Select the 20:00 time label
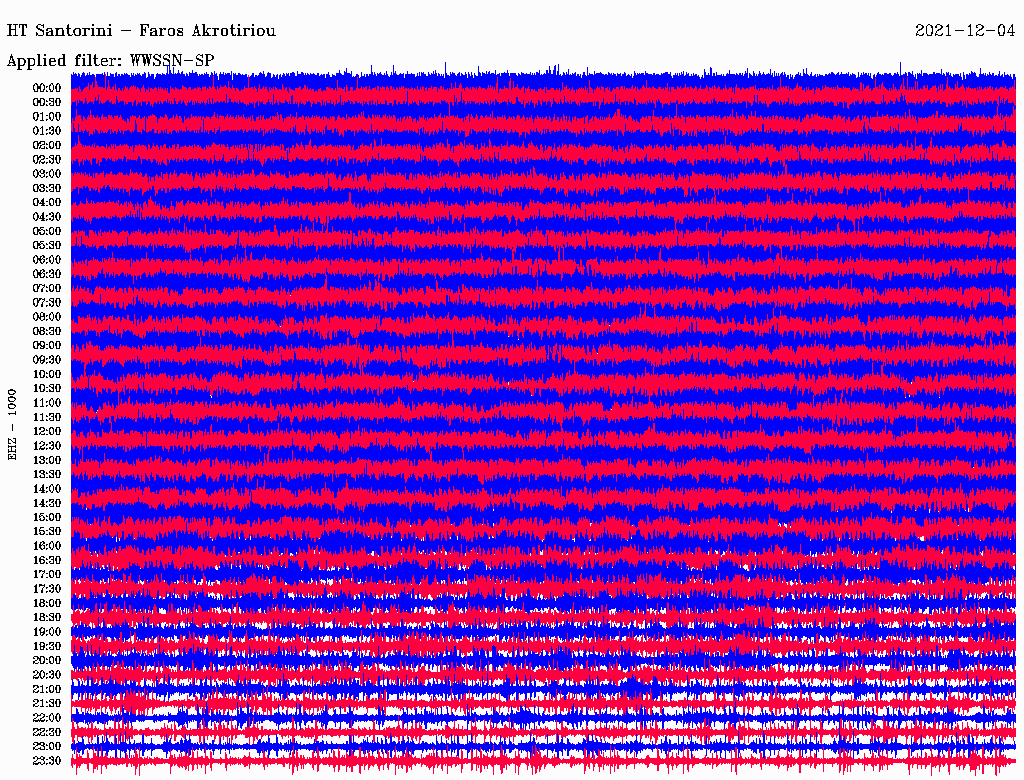The width and height of the screenshot is (1024, 780). tap(46, 660)
